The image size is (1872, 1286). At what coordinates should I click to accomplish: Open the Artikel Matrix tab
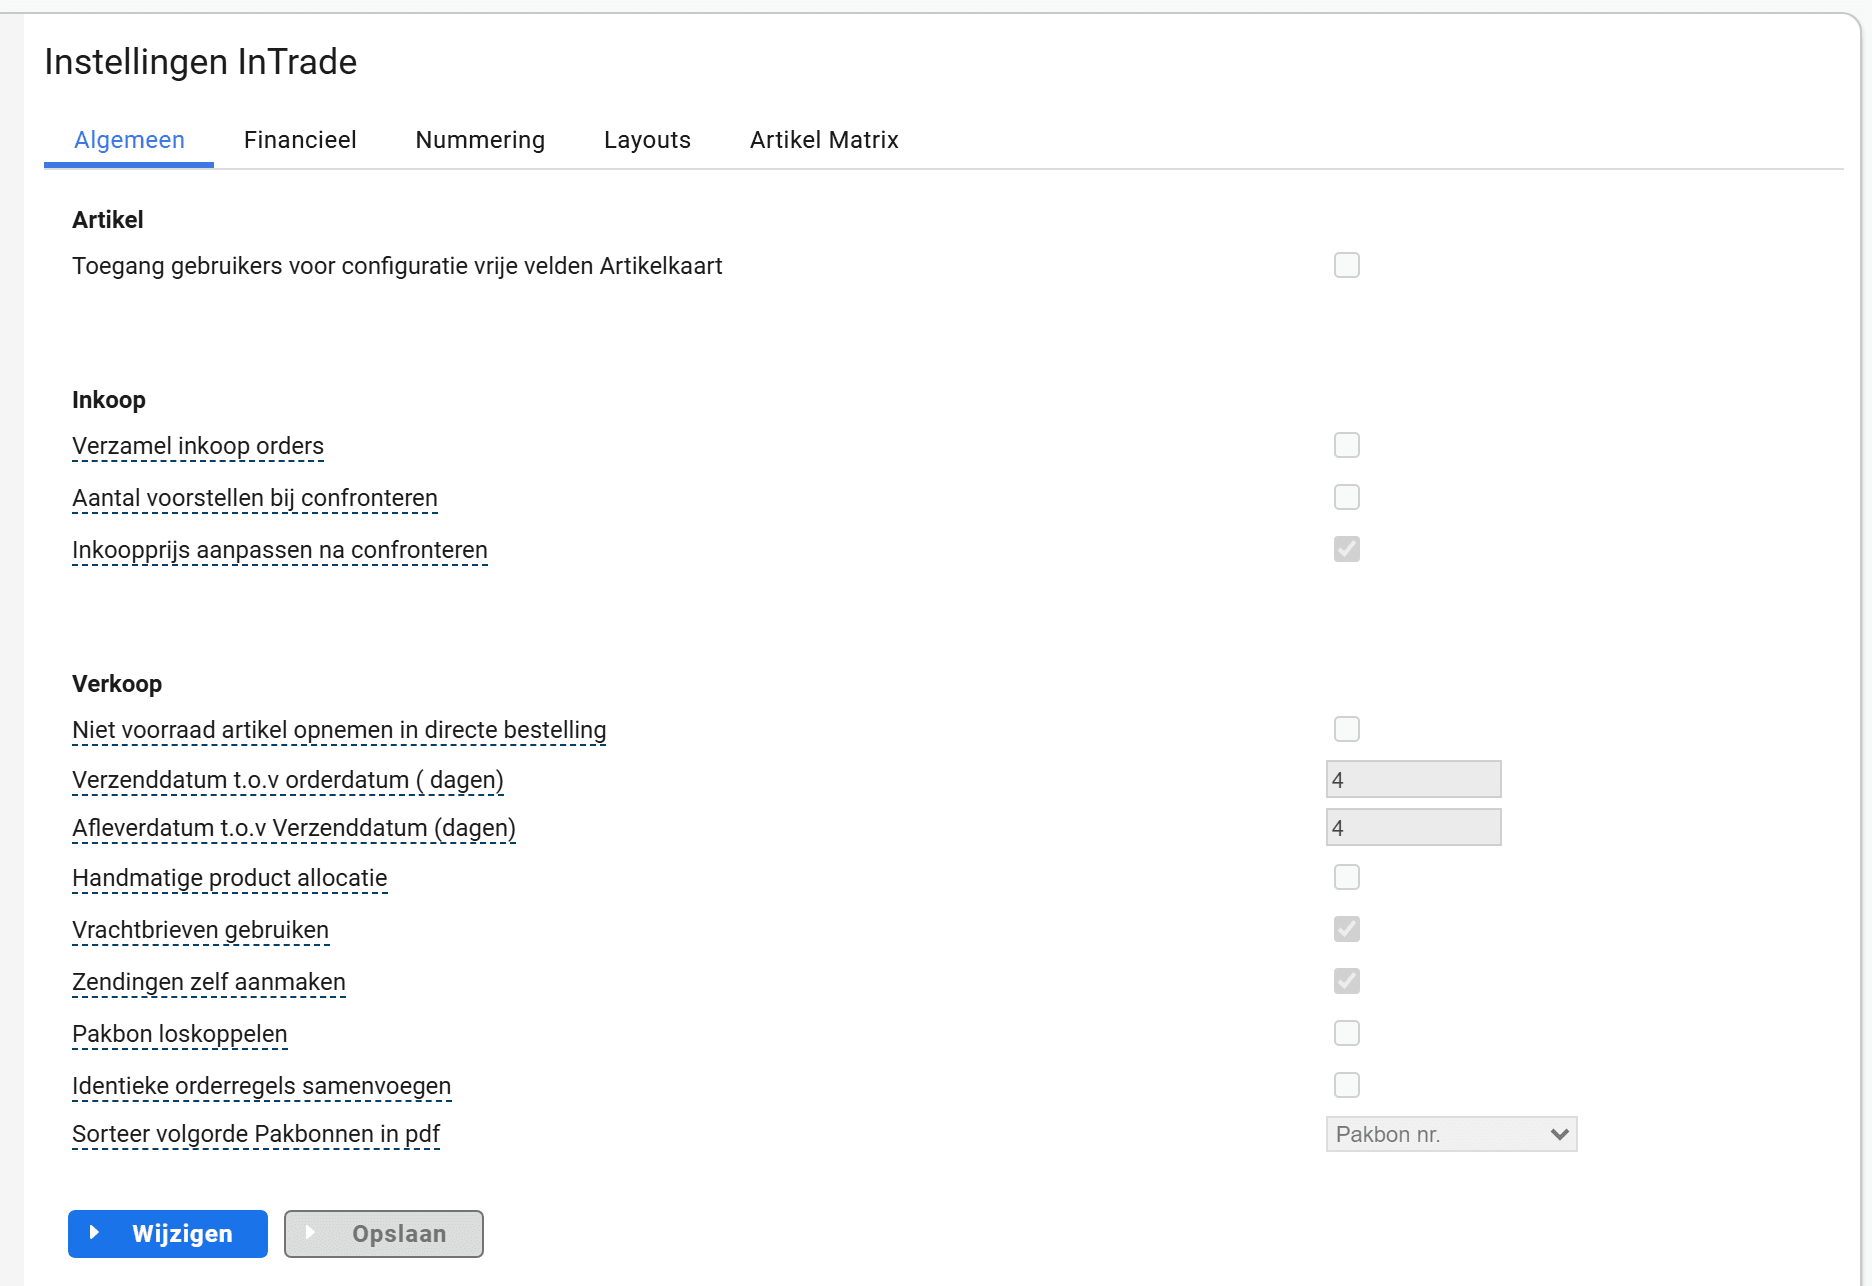pos(824,140)
